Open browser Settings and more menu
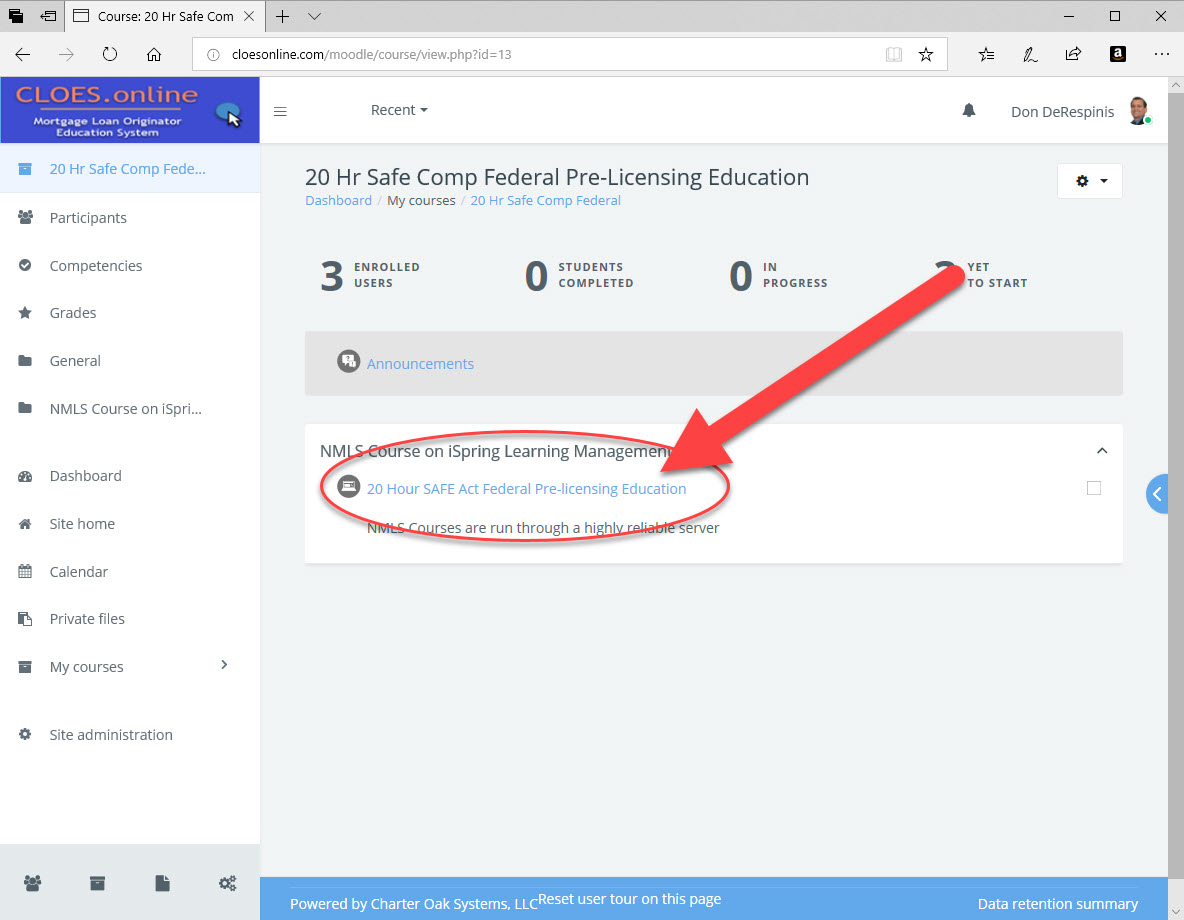1184x920 pixels. tap(1161, 54)
